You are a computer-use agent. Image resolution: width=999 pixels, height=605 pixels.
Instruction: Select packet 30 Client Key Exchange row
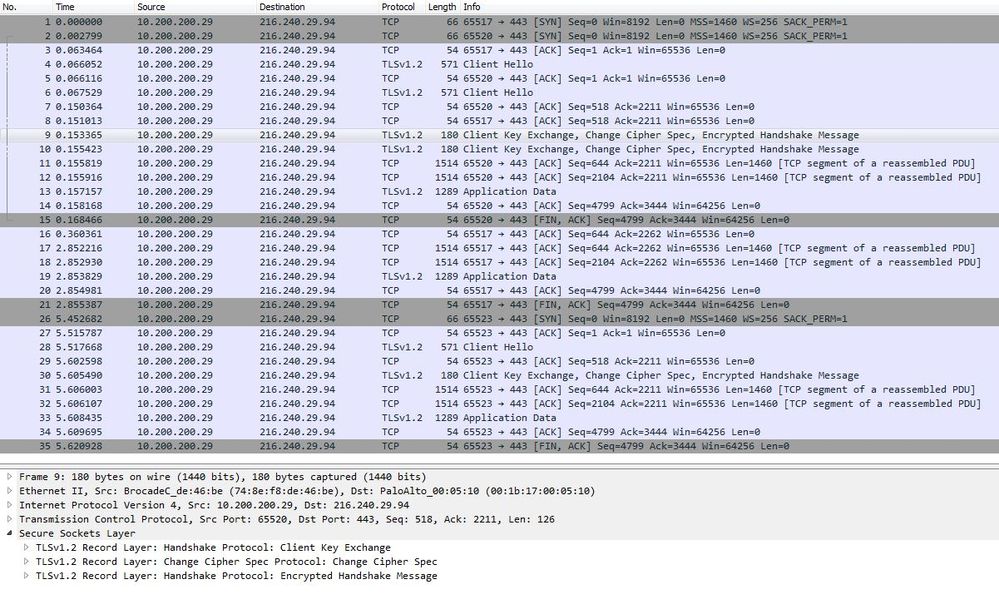(500, 375)
